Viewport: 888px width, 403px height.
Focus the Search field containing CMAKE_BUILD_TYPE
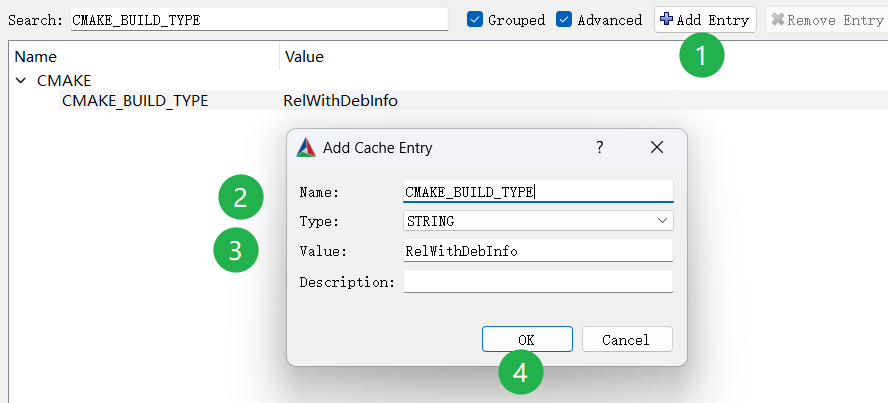click(259, 20)
